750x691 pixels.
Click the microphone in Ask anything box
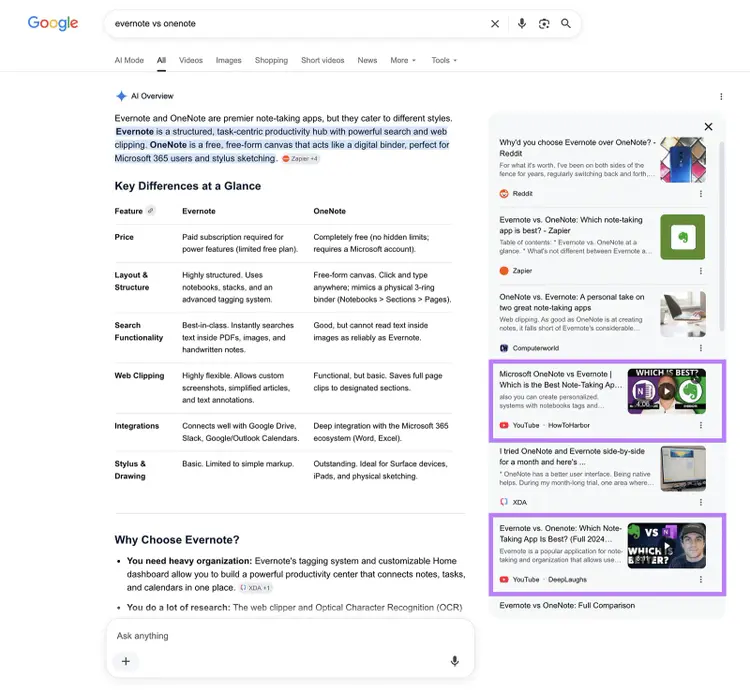(455, 661)
